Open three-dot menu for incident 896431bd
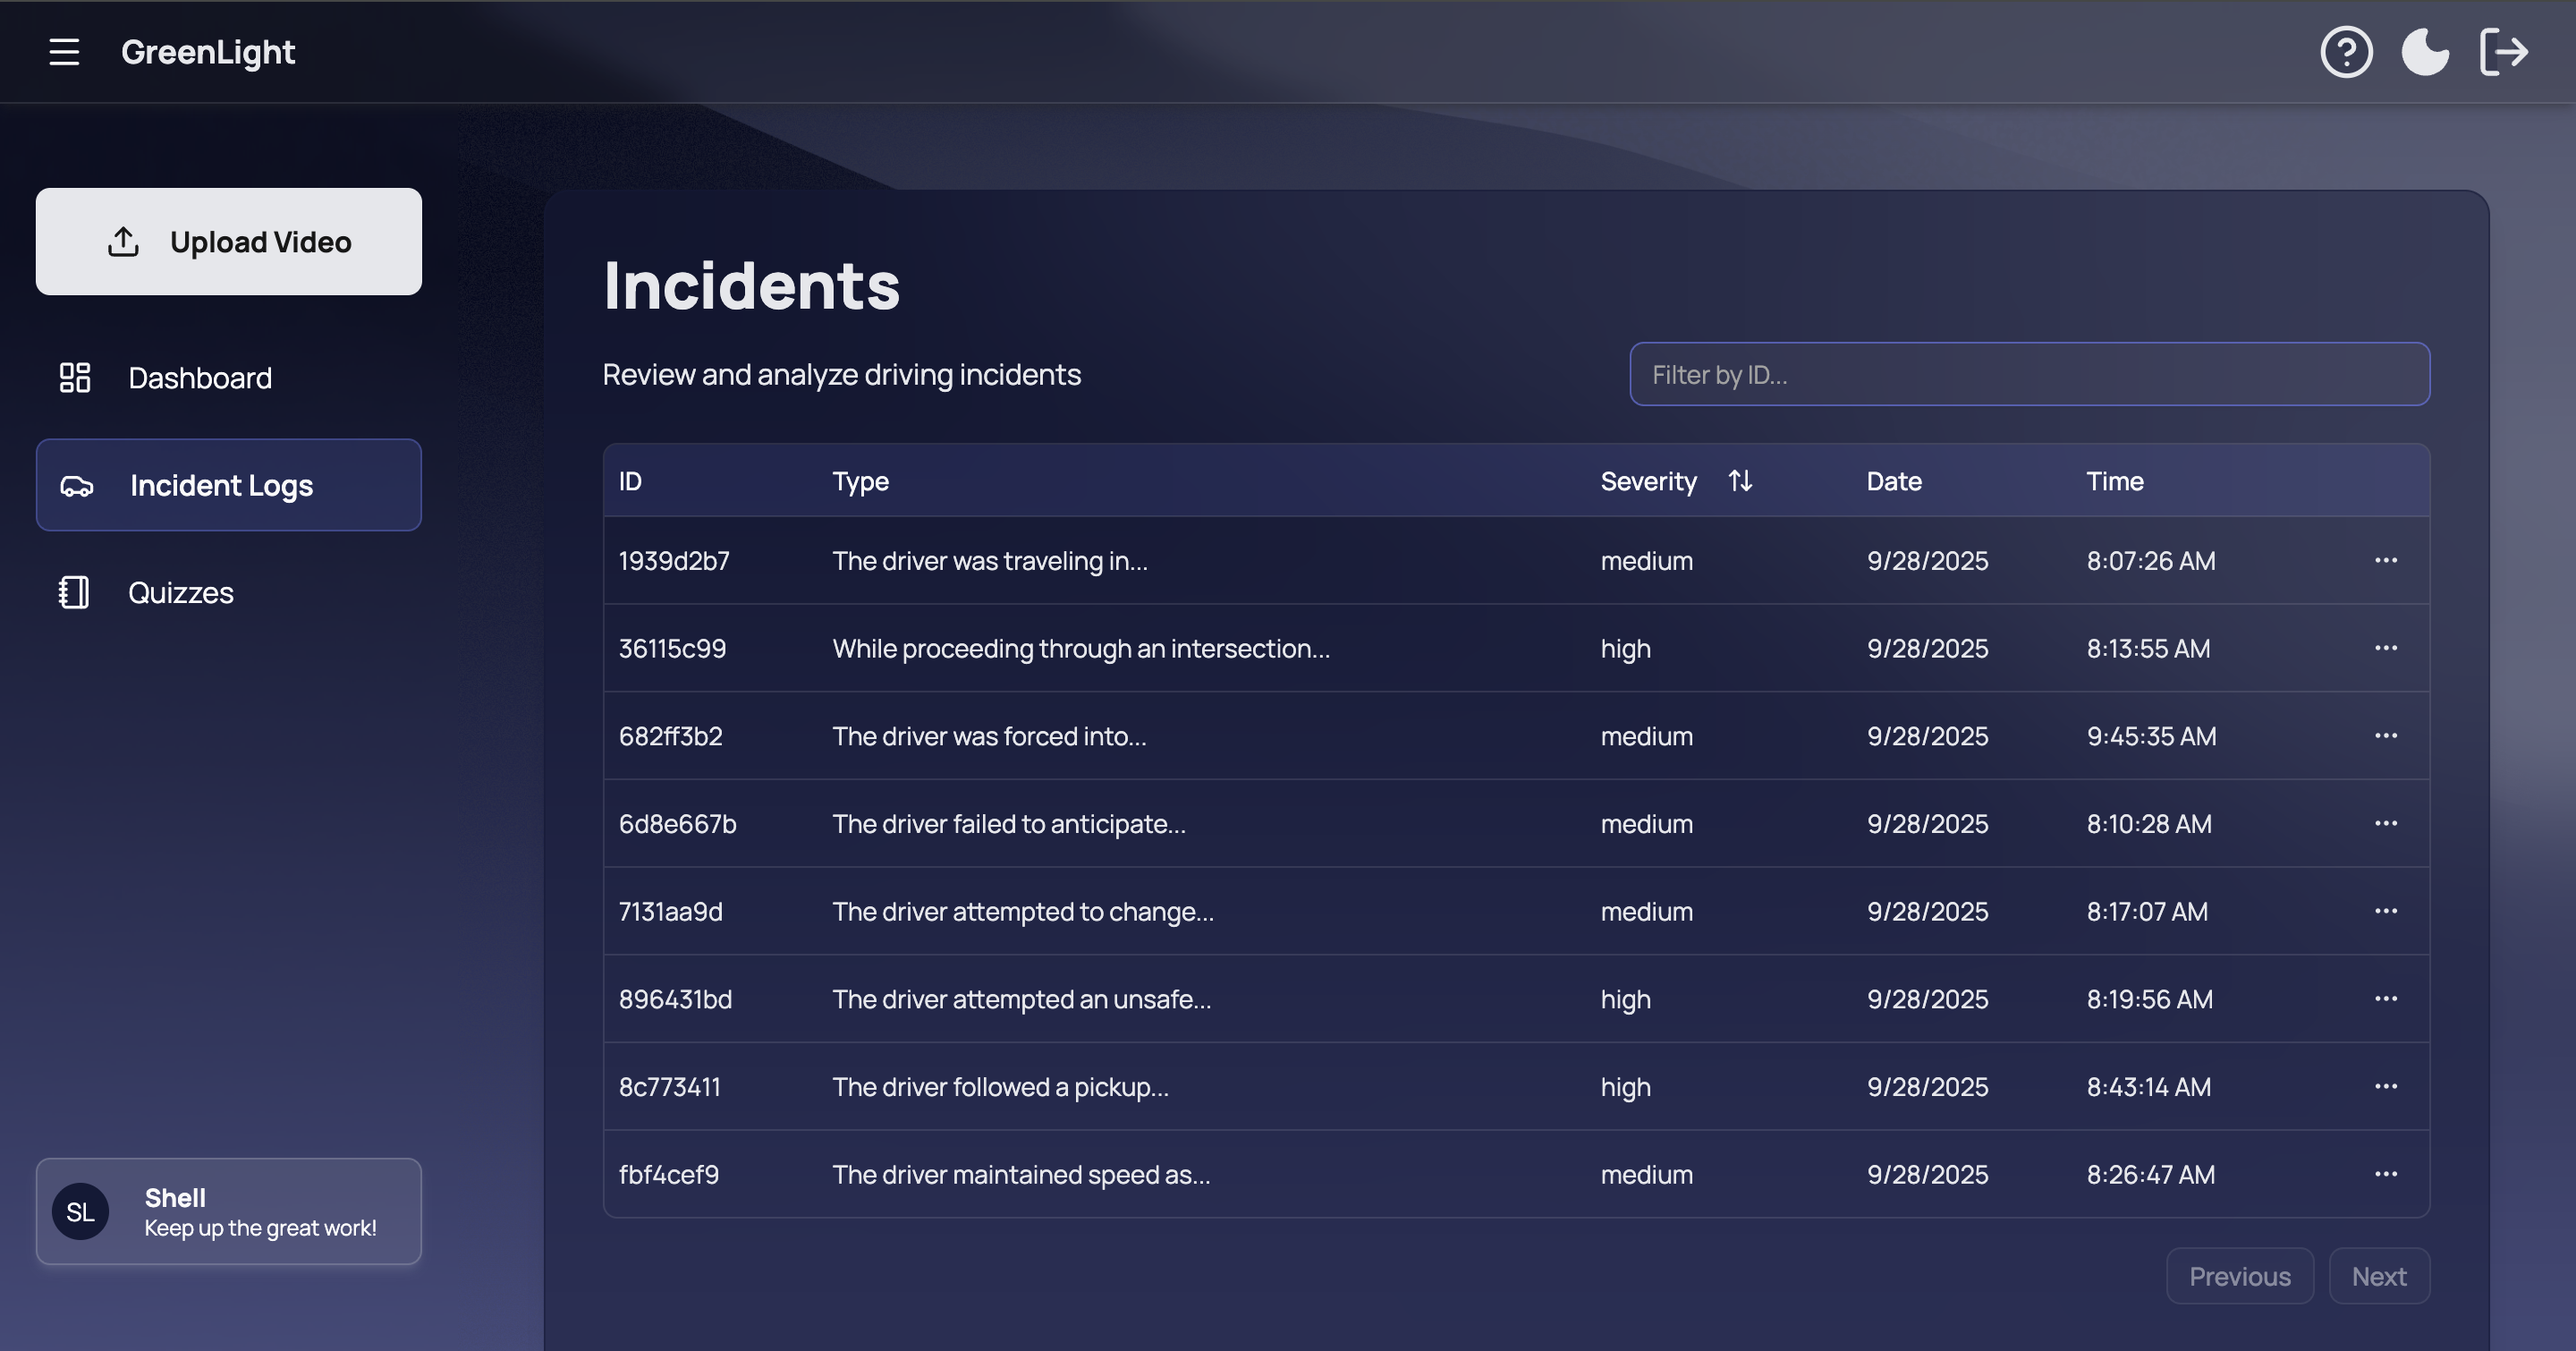The width and height of the screenshot is (2576, 1351). [2386, 999]
